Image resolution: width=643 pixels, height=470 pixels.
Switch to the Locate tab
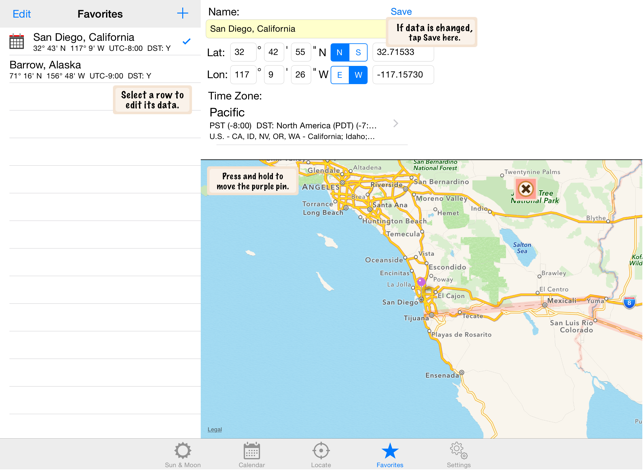click(x=321, y=455)
